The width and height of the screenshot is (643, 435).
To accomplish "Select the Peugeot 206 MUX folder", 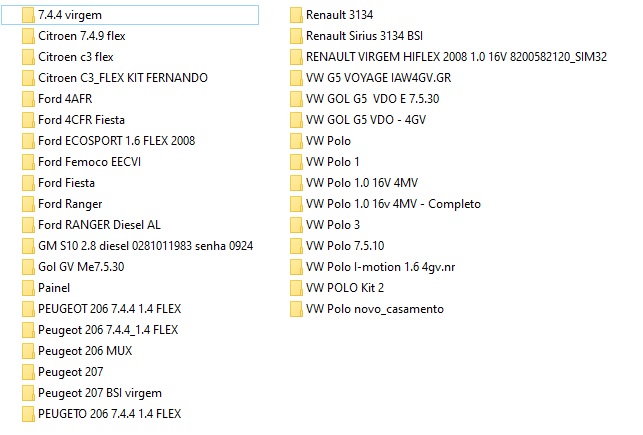I will [x=86, y=351].
